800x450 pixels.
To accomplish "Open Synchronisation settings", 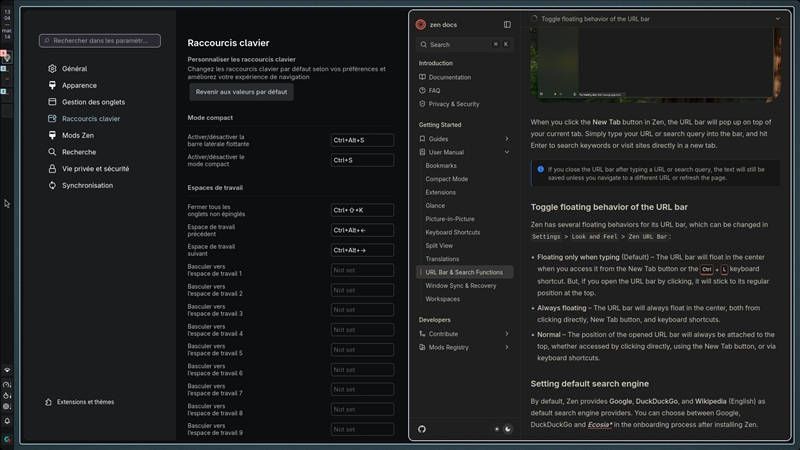I will 87,185.
